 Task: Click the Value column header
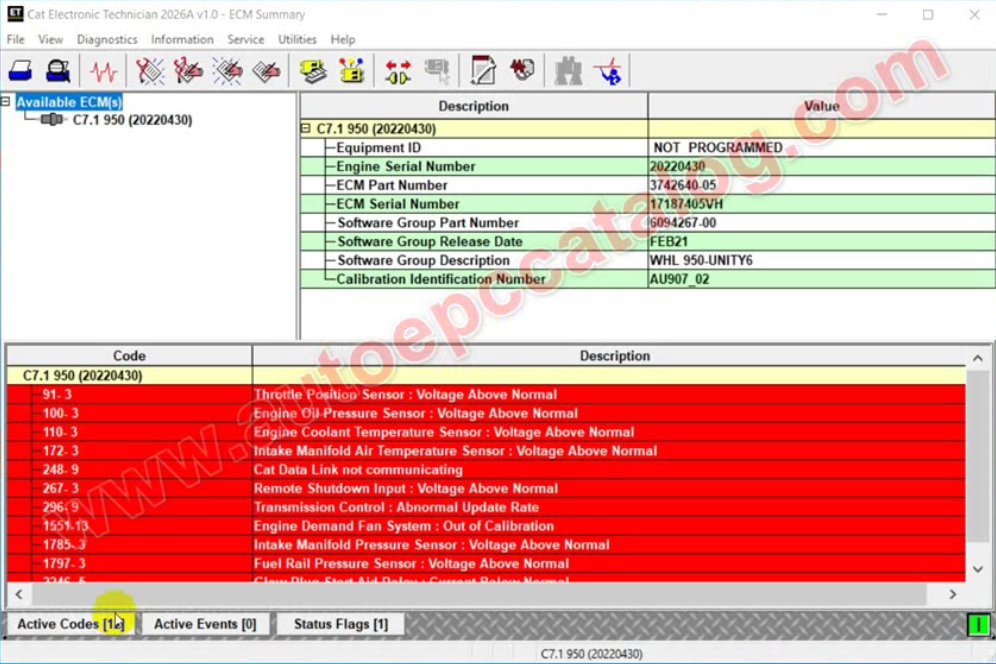coord(821,106)
